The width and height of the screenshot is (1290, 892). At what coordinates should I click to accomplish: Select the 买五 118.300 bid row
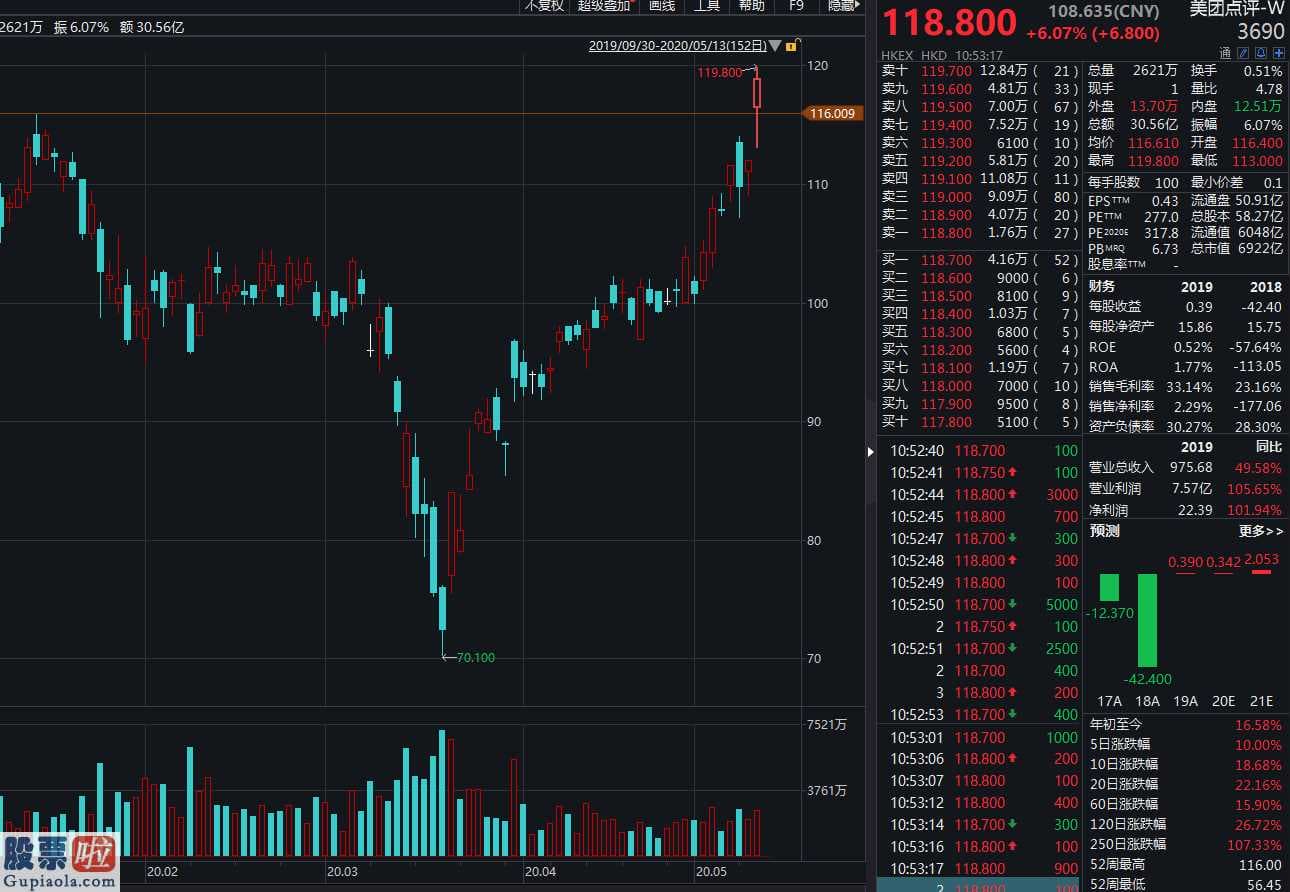click(x=980, y=332)
